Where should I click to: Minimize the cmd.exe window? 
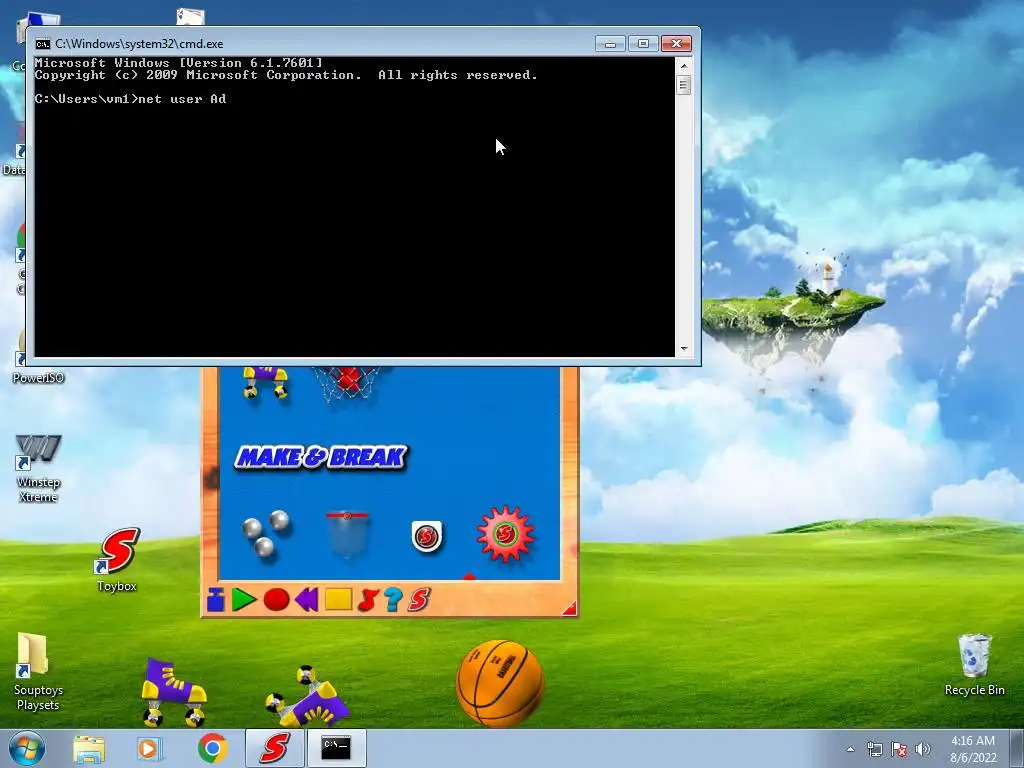tap(611, 44)
